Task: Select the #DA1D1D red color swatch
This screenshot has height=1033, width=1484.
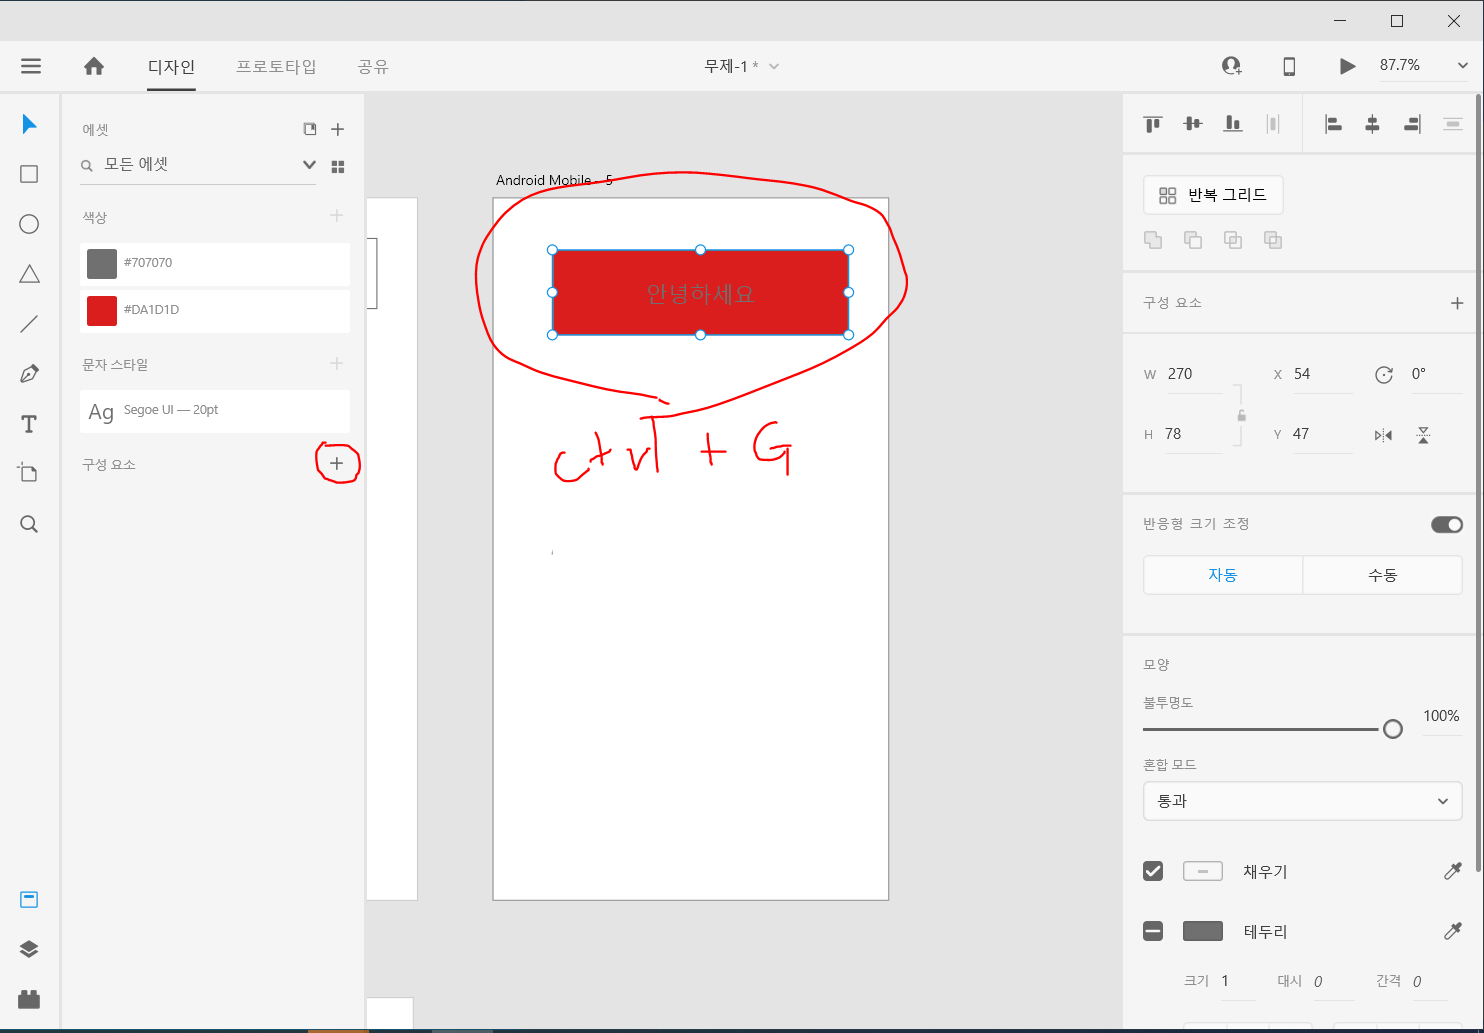Action: (x=102, y=311)
